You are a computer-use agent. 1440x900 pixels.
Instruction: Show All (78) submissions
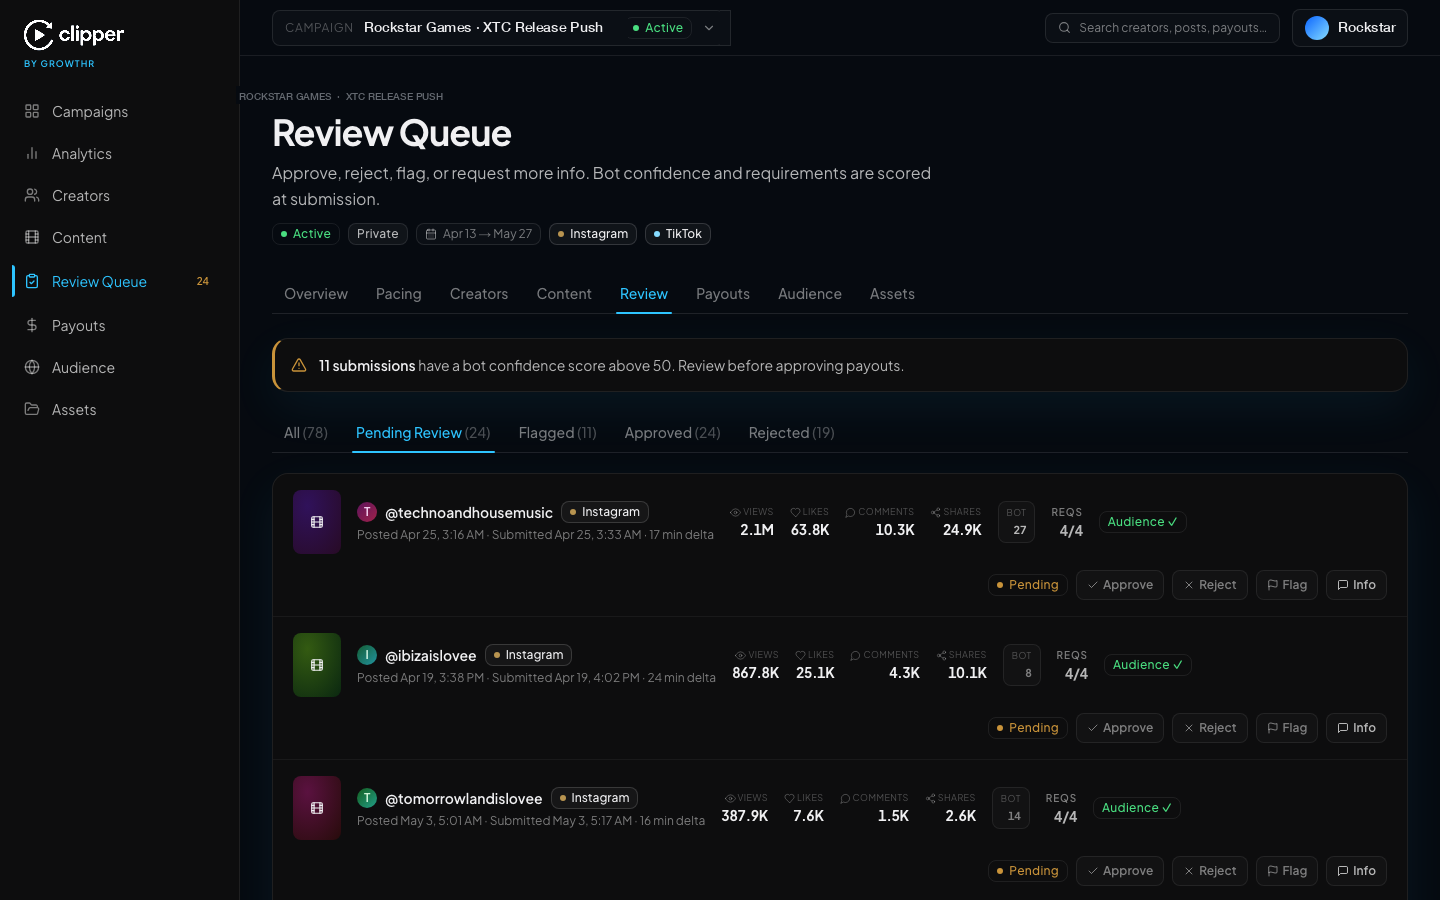306,433
